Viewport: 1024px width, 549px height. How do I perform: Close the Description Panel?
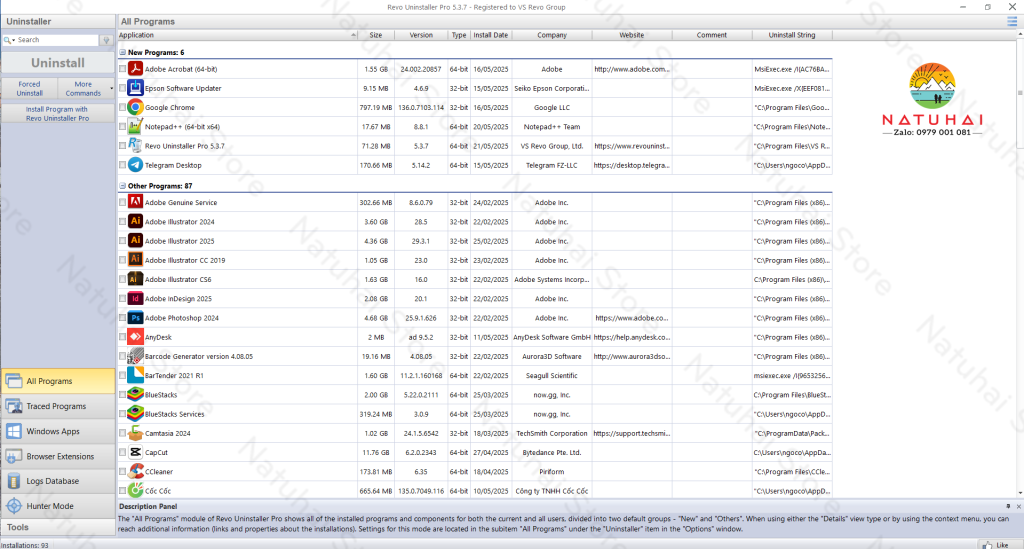point(1018,506)
